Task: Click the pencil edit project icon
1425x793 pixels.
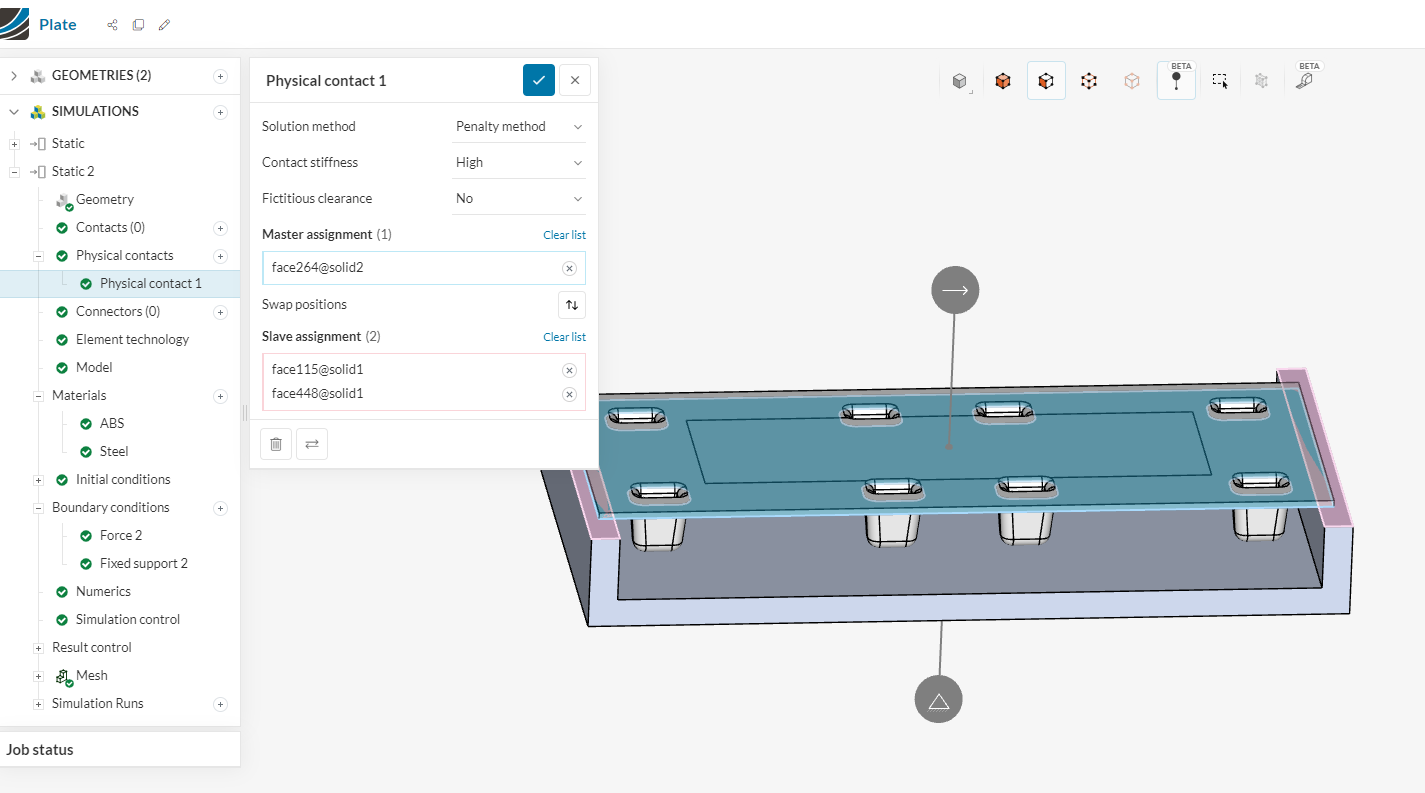Action: (164, 25)
